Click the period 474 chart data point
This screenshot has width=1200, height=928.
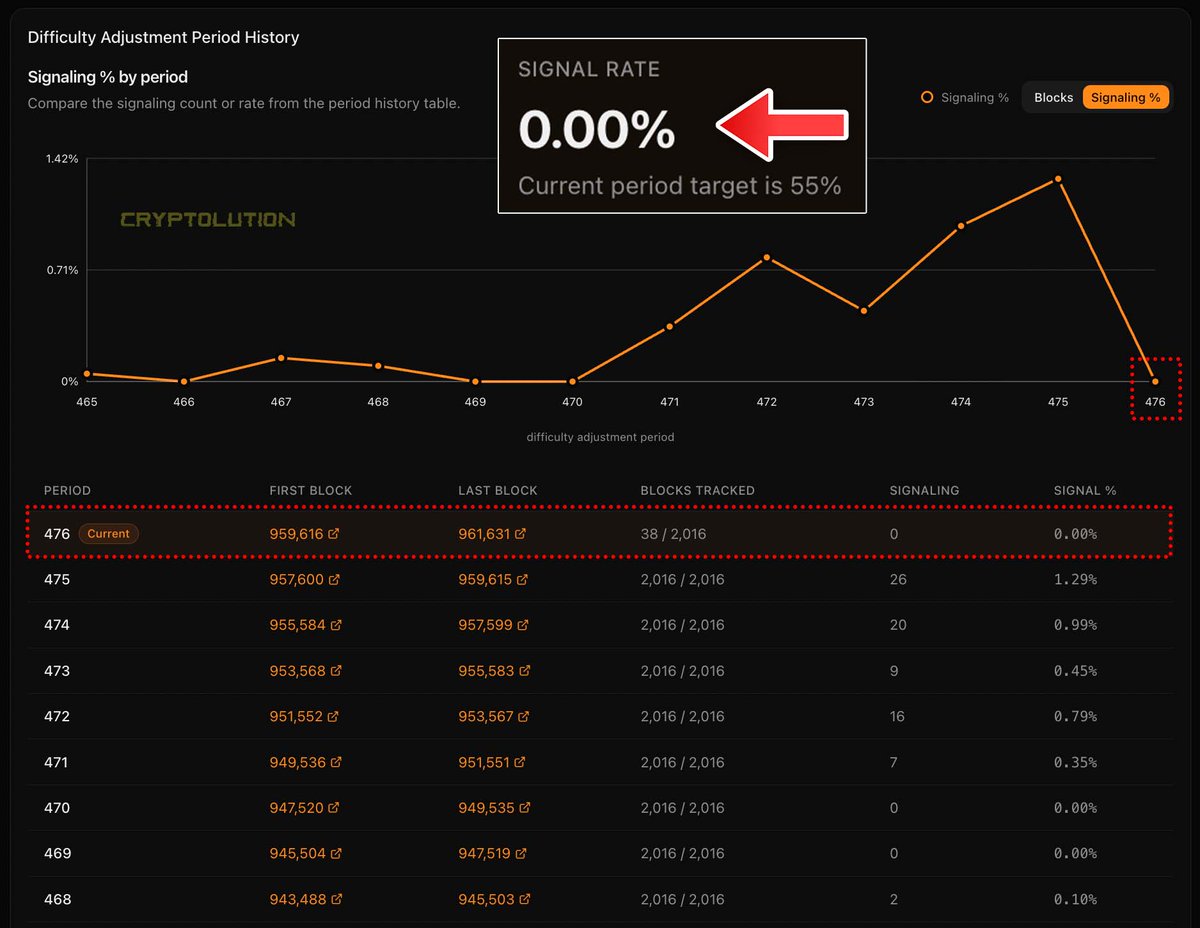961,226
